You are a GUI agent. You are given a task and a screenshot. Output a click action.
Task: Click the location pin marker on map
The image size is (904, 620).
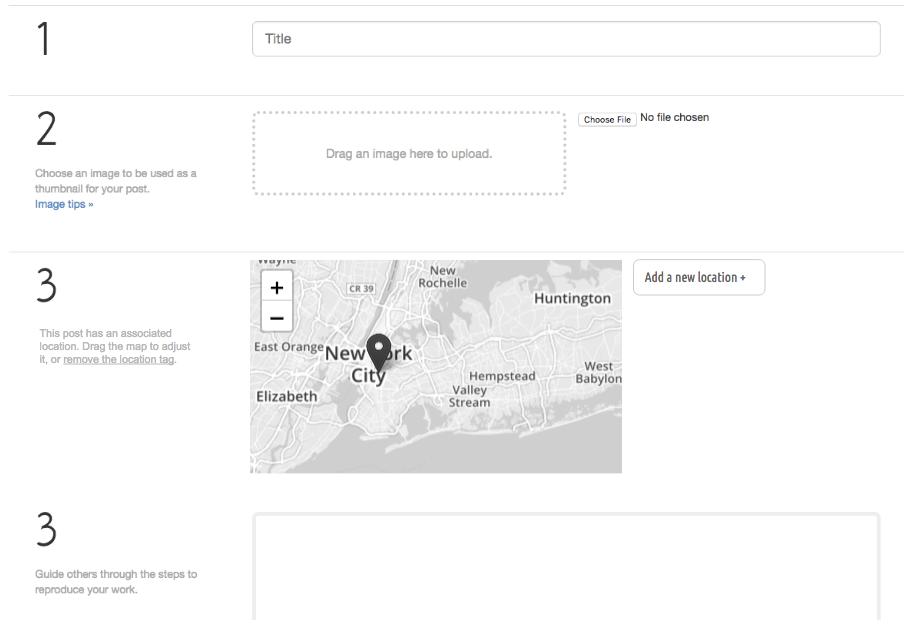point(379,353)
